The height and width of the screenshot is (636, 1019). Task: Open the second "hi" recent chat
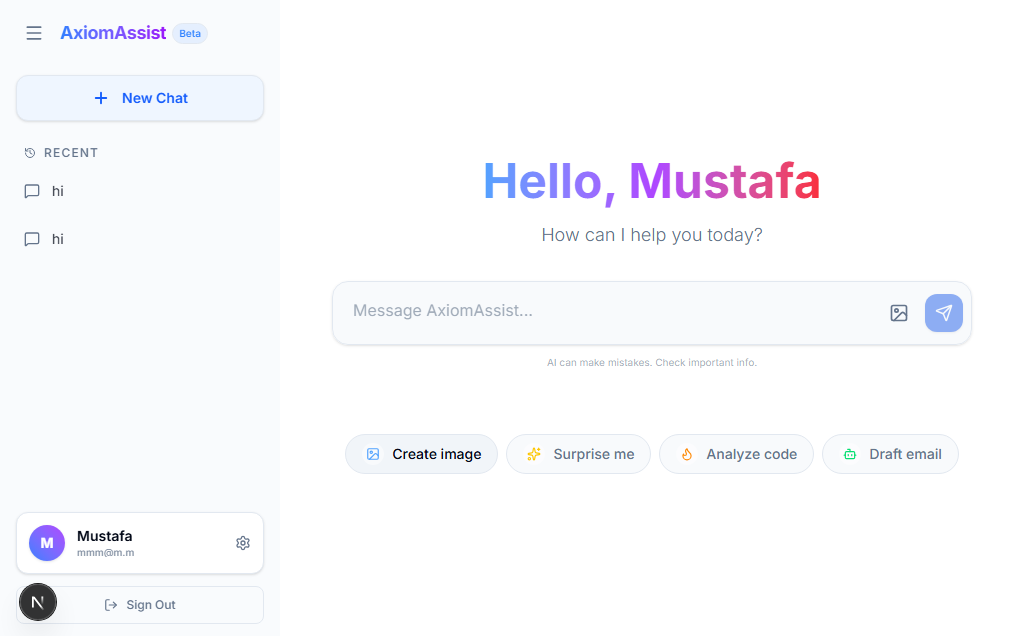[x=58, y=239]
